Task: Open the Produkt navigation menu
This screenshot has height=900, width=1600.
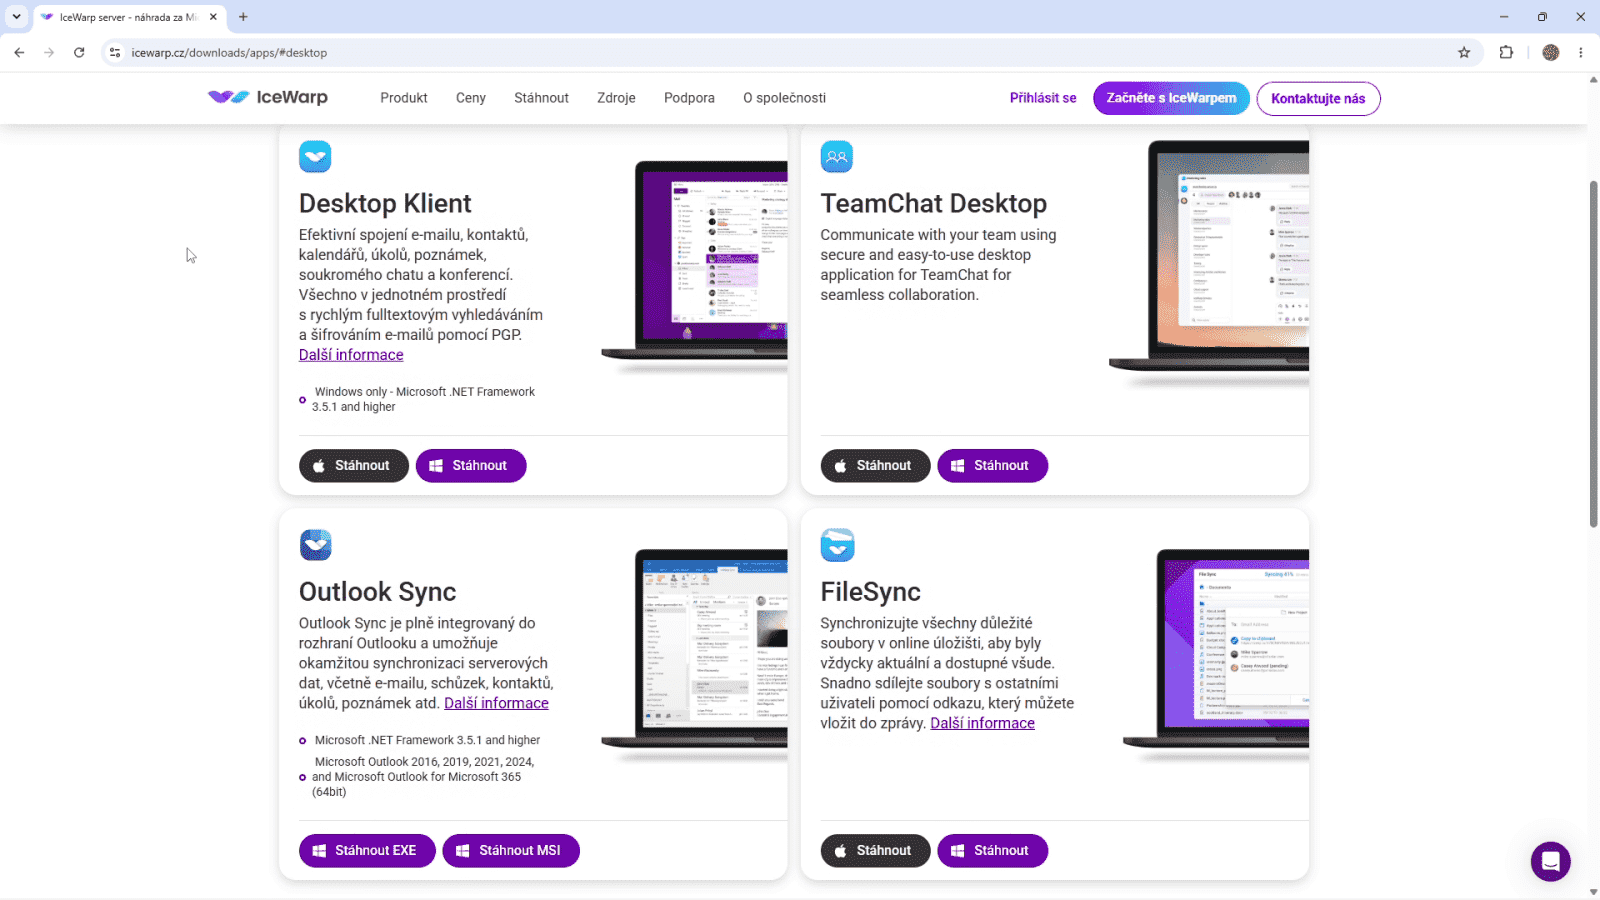Action: tap(404, 98)
